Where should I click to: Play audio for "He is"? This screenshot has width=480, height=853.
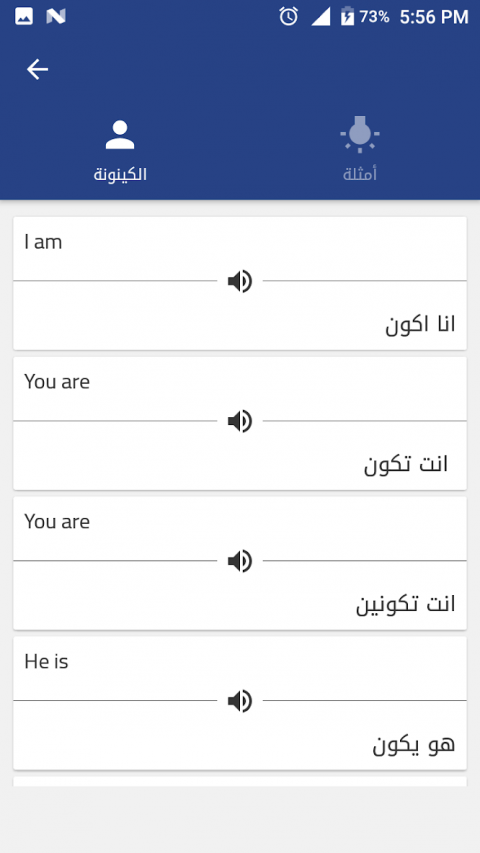tap(239, 701)
